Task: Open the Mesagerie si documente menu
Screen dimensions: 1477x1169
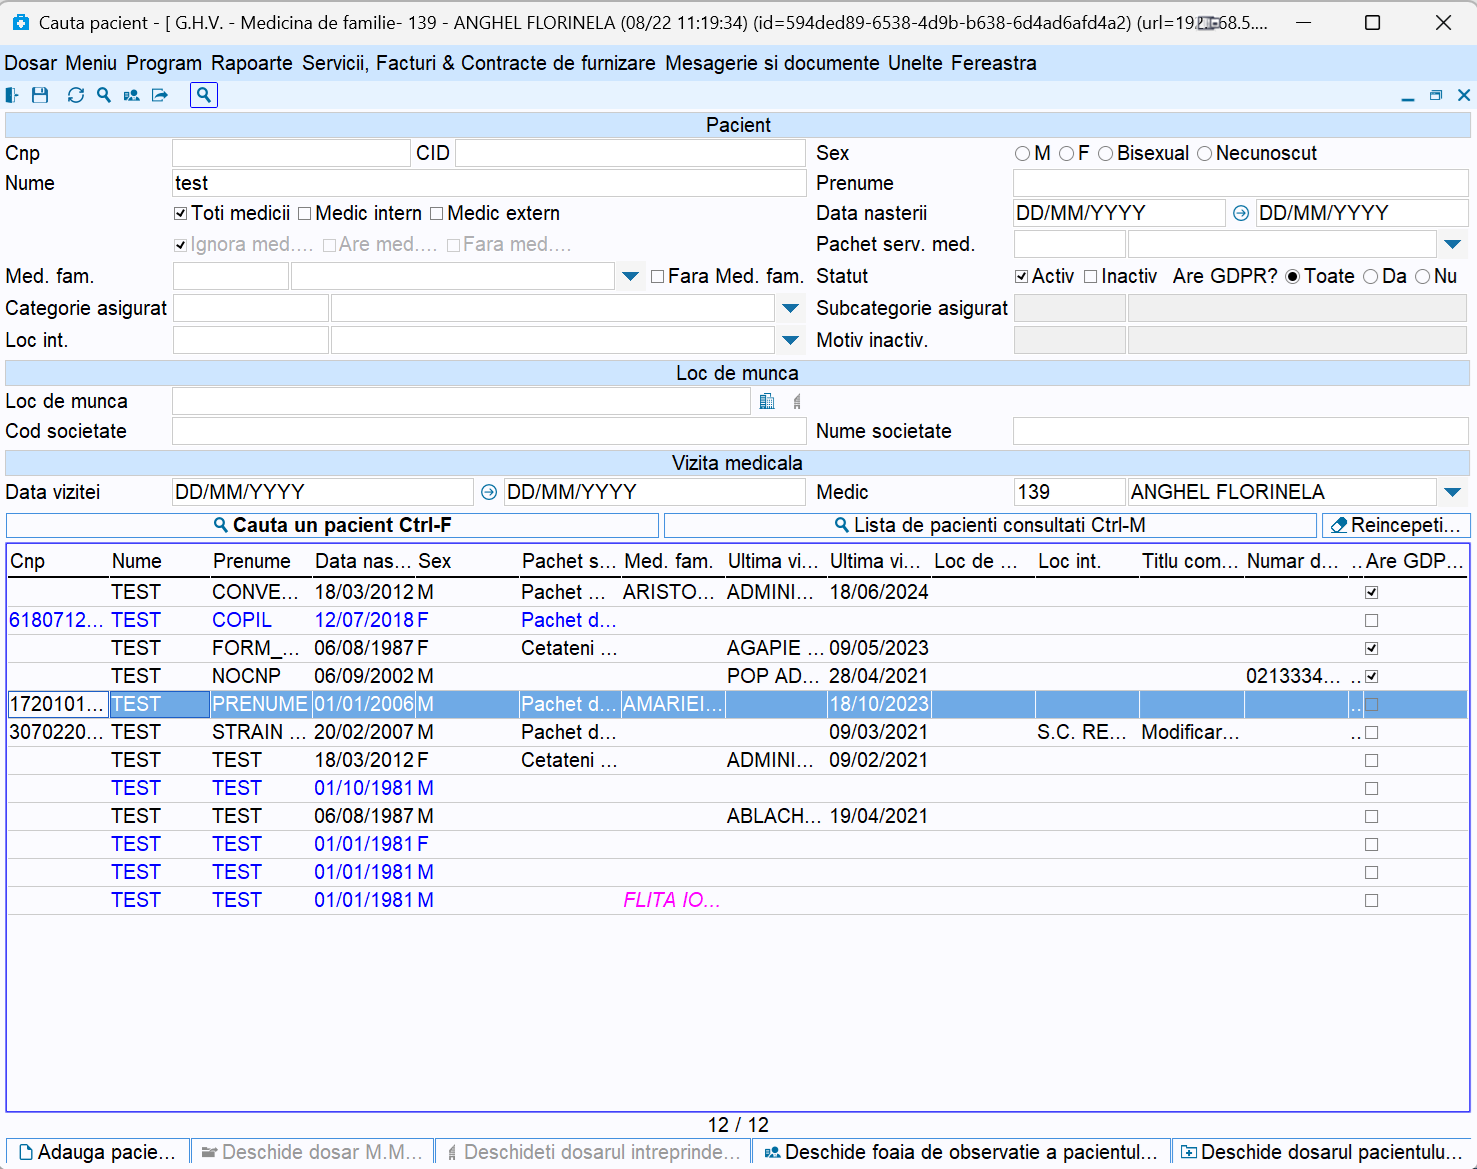Action: 772,63
